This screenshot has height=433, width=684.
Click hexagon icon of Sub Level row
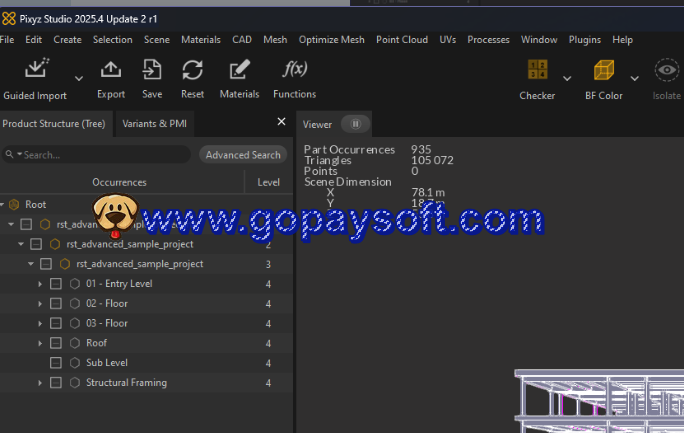(x=75, y=363)
